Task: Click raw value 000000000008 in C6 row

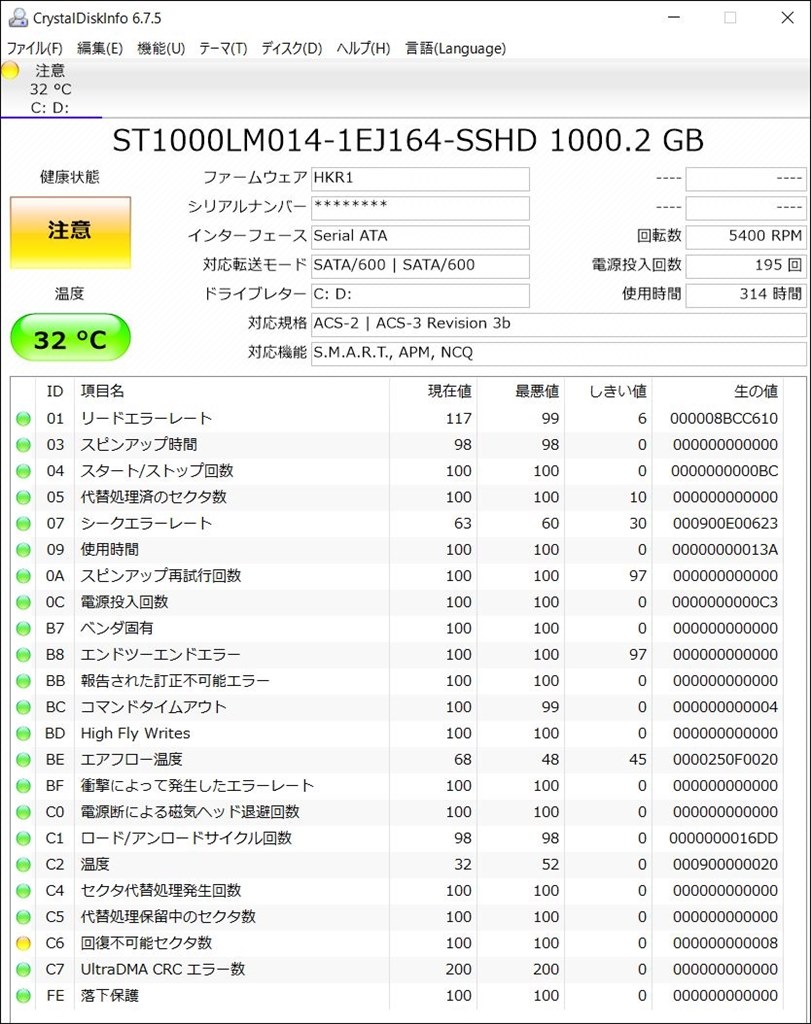Action: [x=725, y=943]
